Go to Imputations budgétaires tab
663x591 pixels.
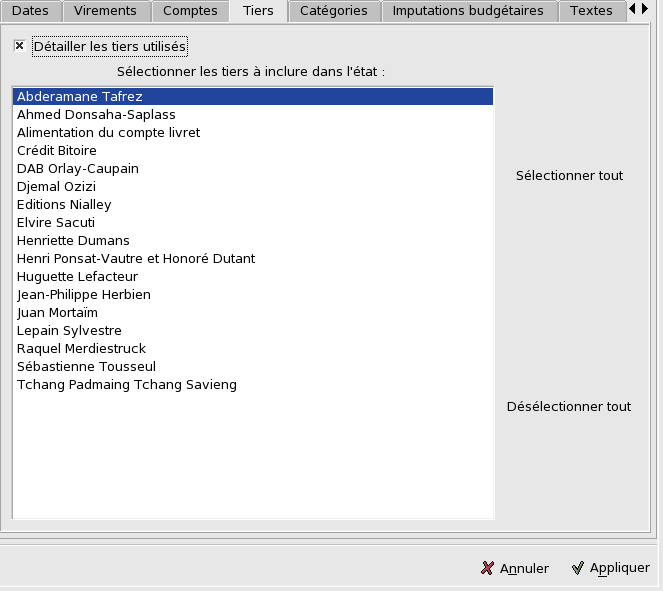468,11
